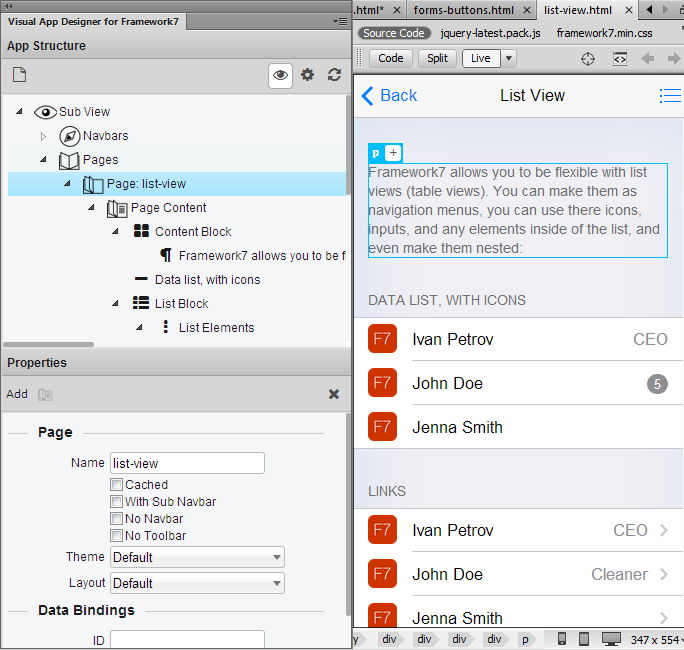Click the Pages book icon
The width and height of the screenshot is (684, 650).
pyautogui.click(x=69, y=161)
